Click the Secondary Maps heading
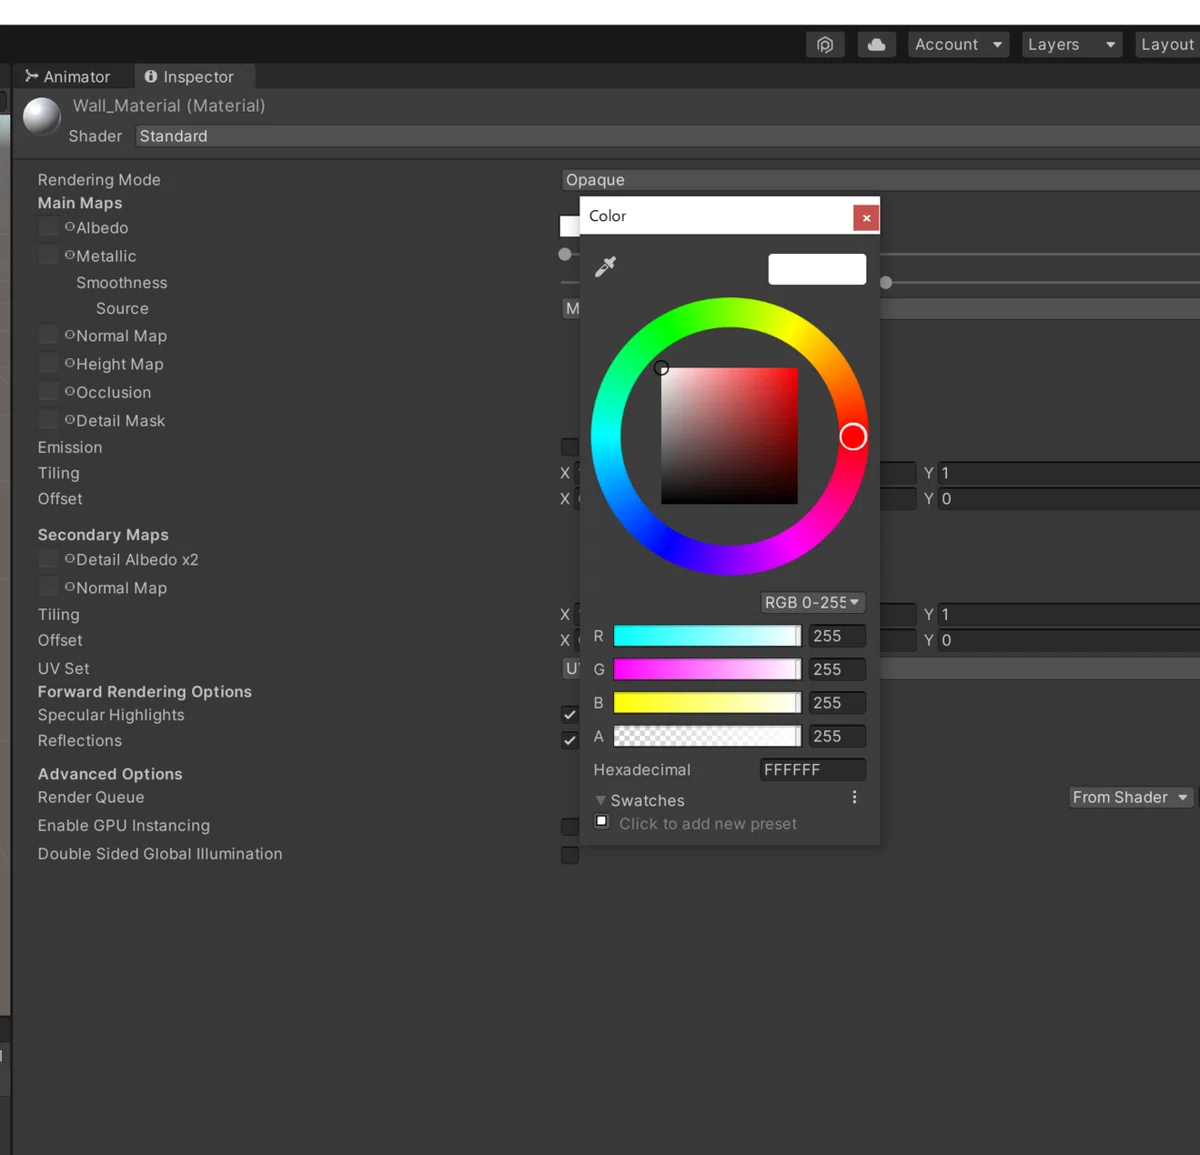 click(103, 535)
